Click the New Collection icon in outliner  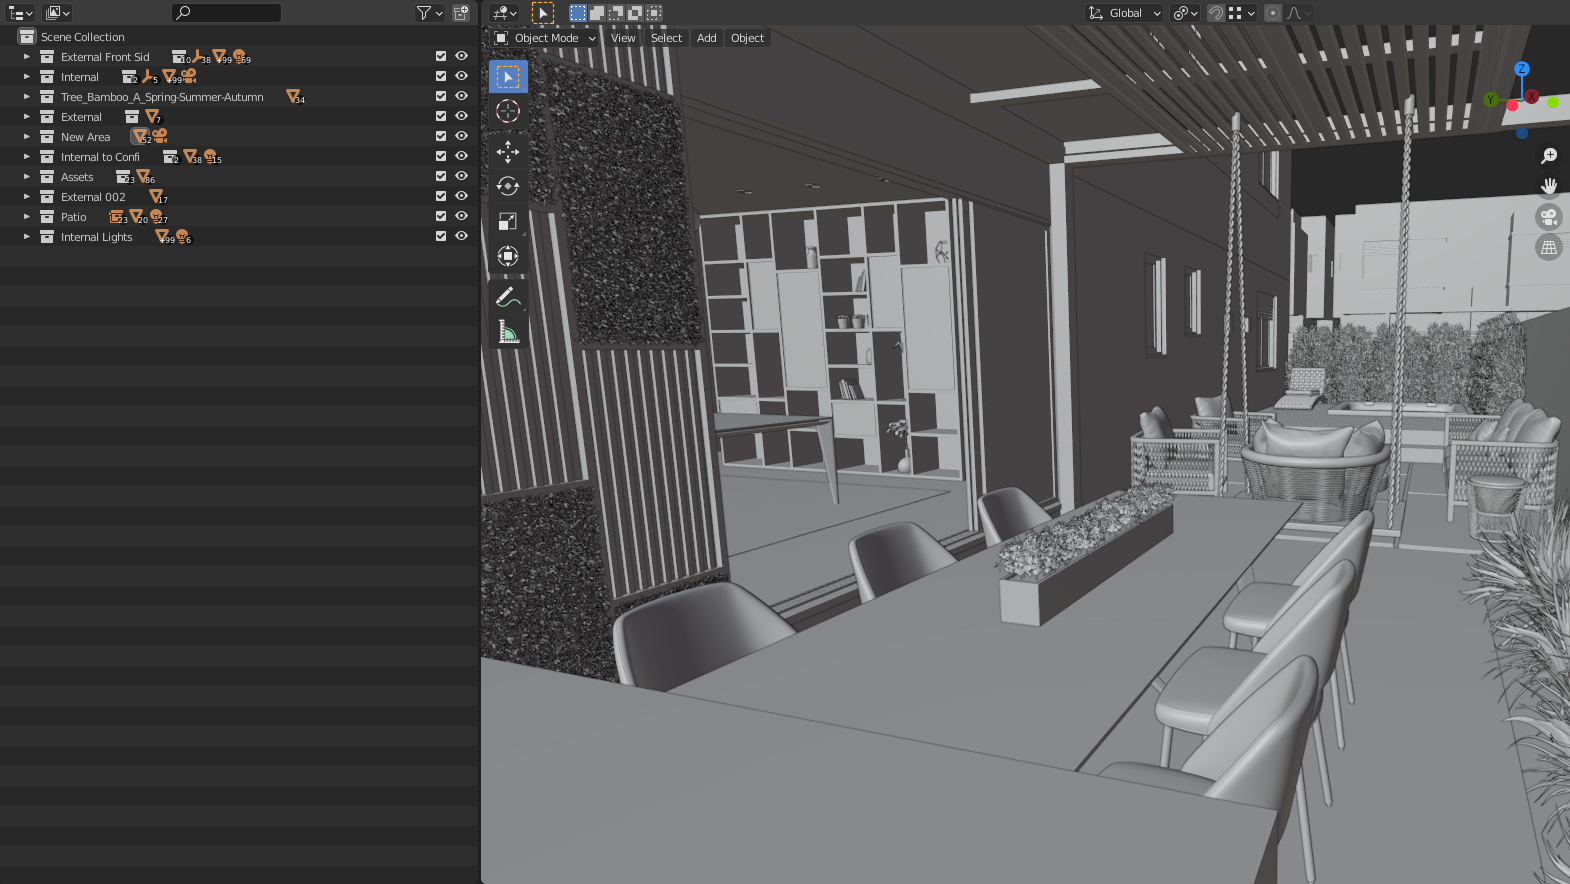pos(461,13)
